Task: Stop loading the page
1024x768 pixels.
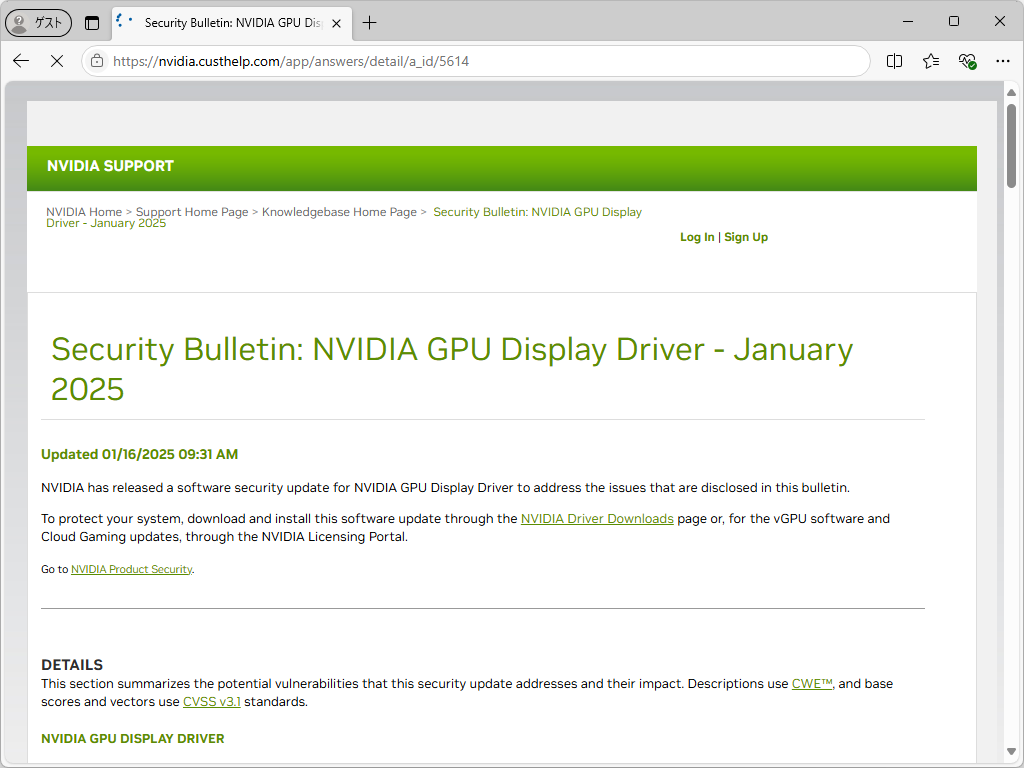Action: [x=57, y=61]
